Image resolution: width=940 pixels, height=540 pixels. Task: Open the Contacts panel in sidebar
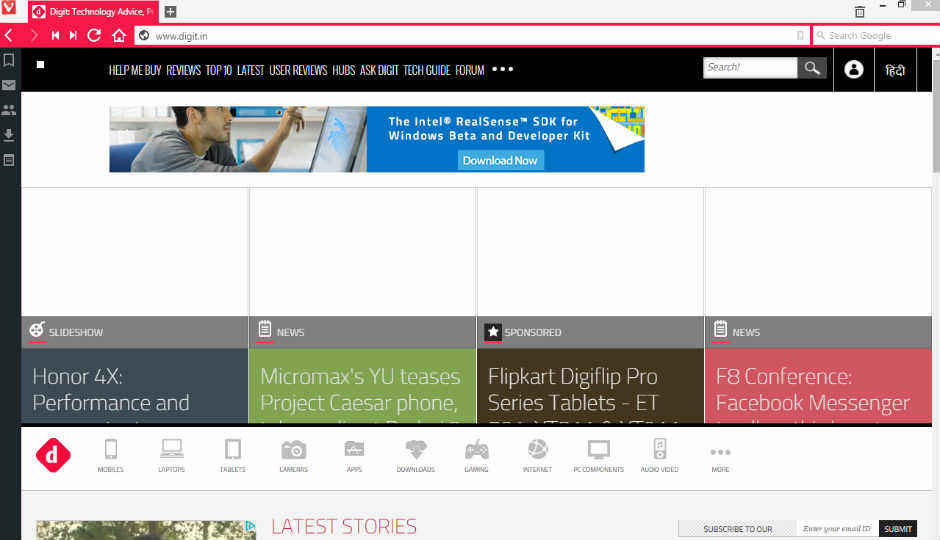tap(9, 110)
